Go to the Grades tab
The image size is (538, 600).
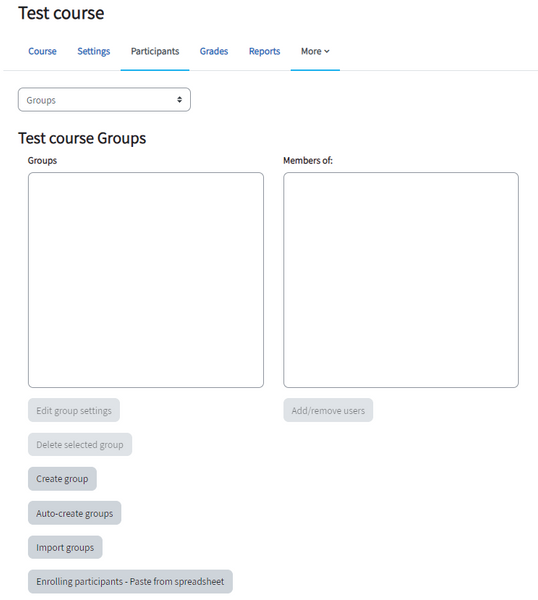click(214, 51)
